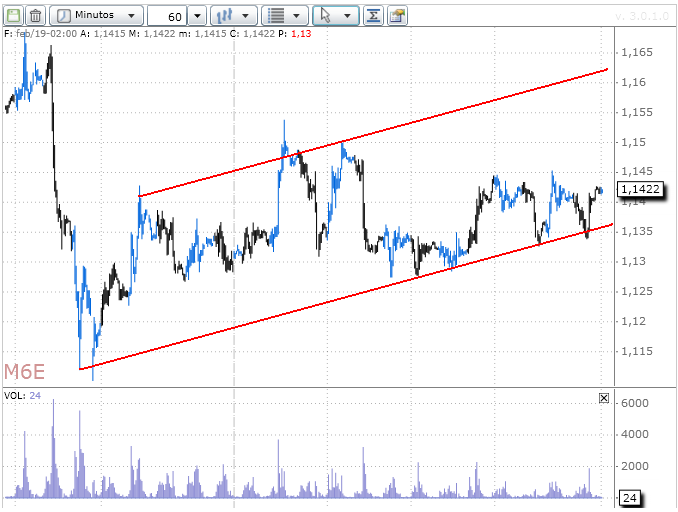678x512 pixels.
Task: Expand the list template dropdown arrow
Action: tap(298, 16)
